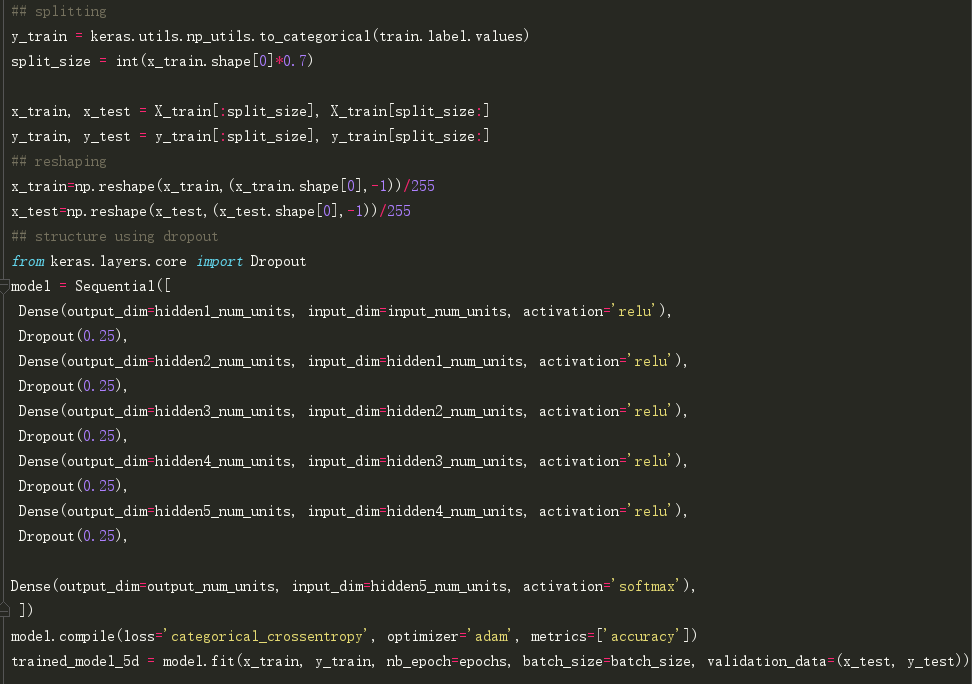This screenshot has height=684, width=972.
Task: Click the '## structure using dropout' comment
Action: 114,236
